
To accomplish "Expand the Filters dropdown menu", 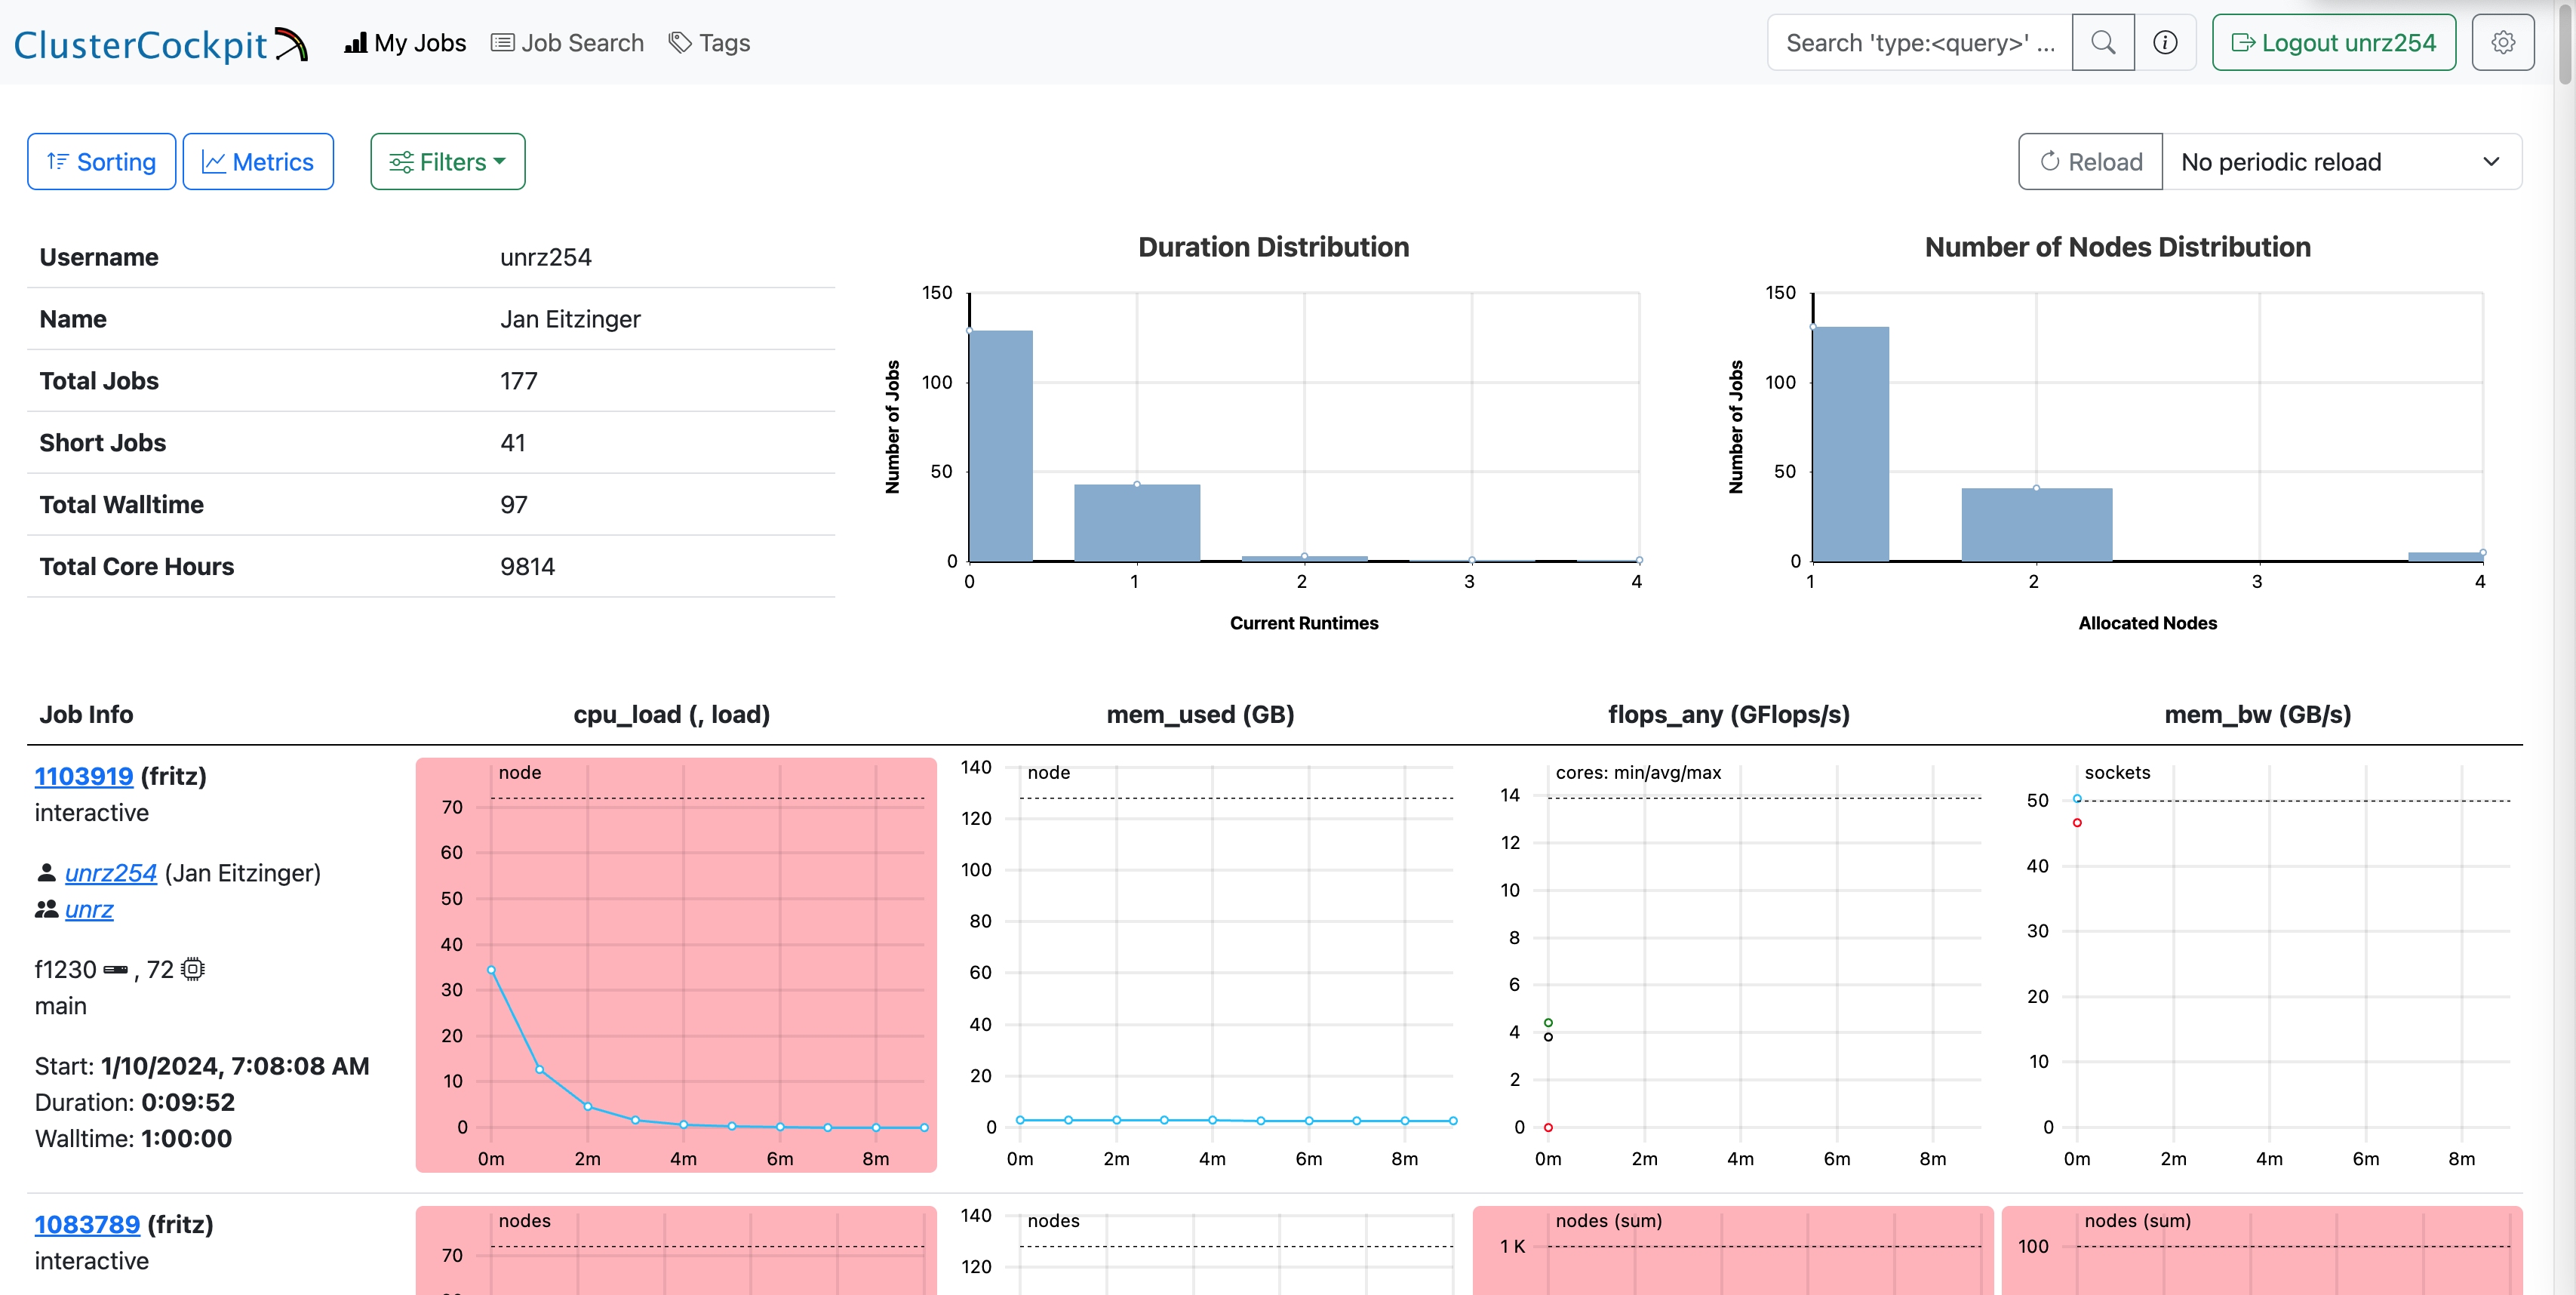I will tap(447, 160).
